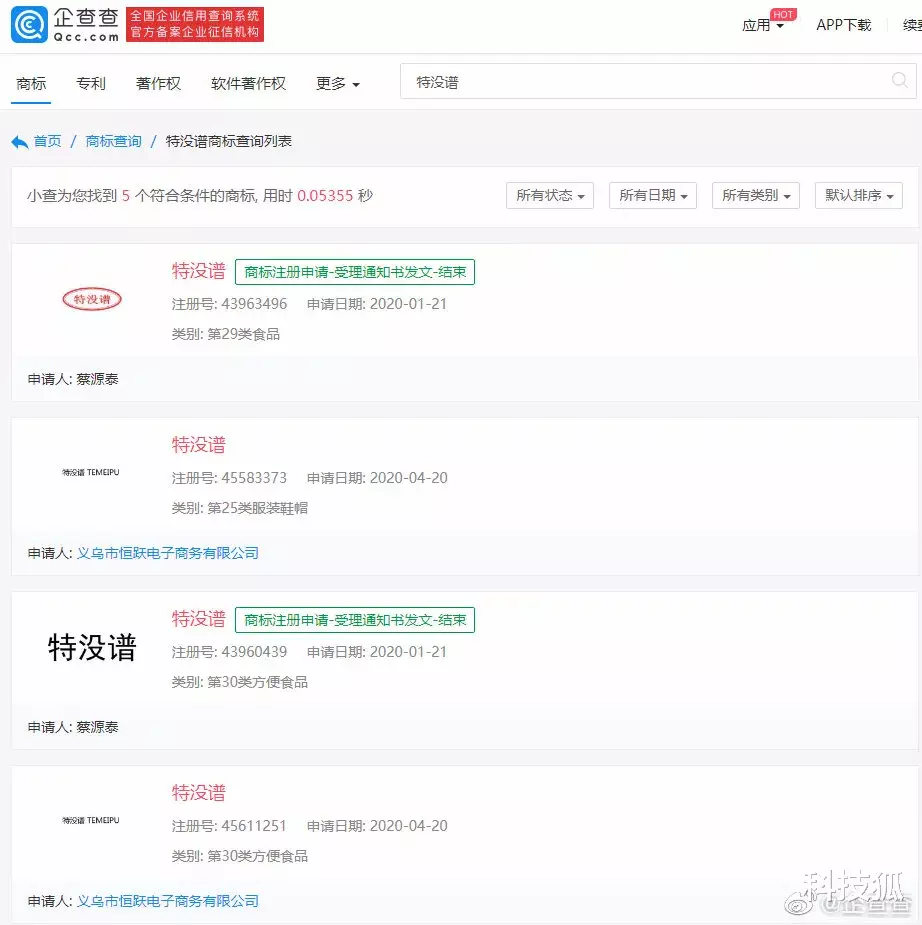Image resolution: width=922 pixels, height=925 pixels.
Task: Switch to the 软件著作权 tab
Action: click(247, 84)
